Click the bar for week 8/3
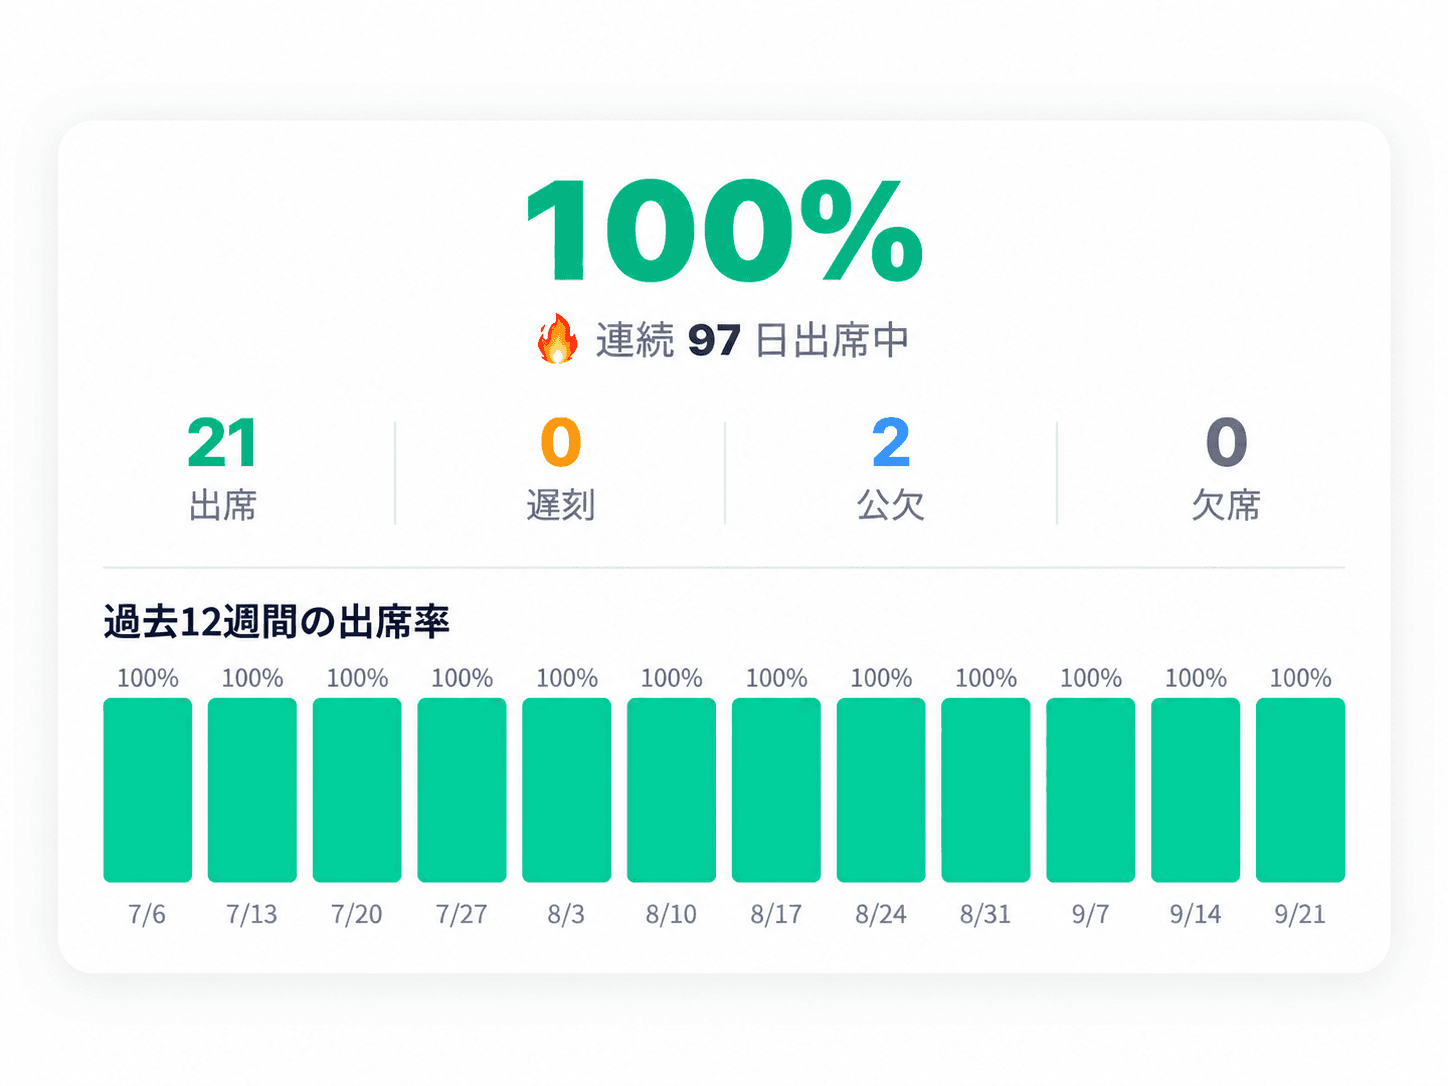Viewport: 1448px width, 1086px height. [x=567, y=790]
